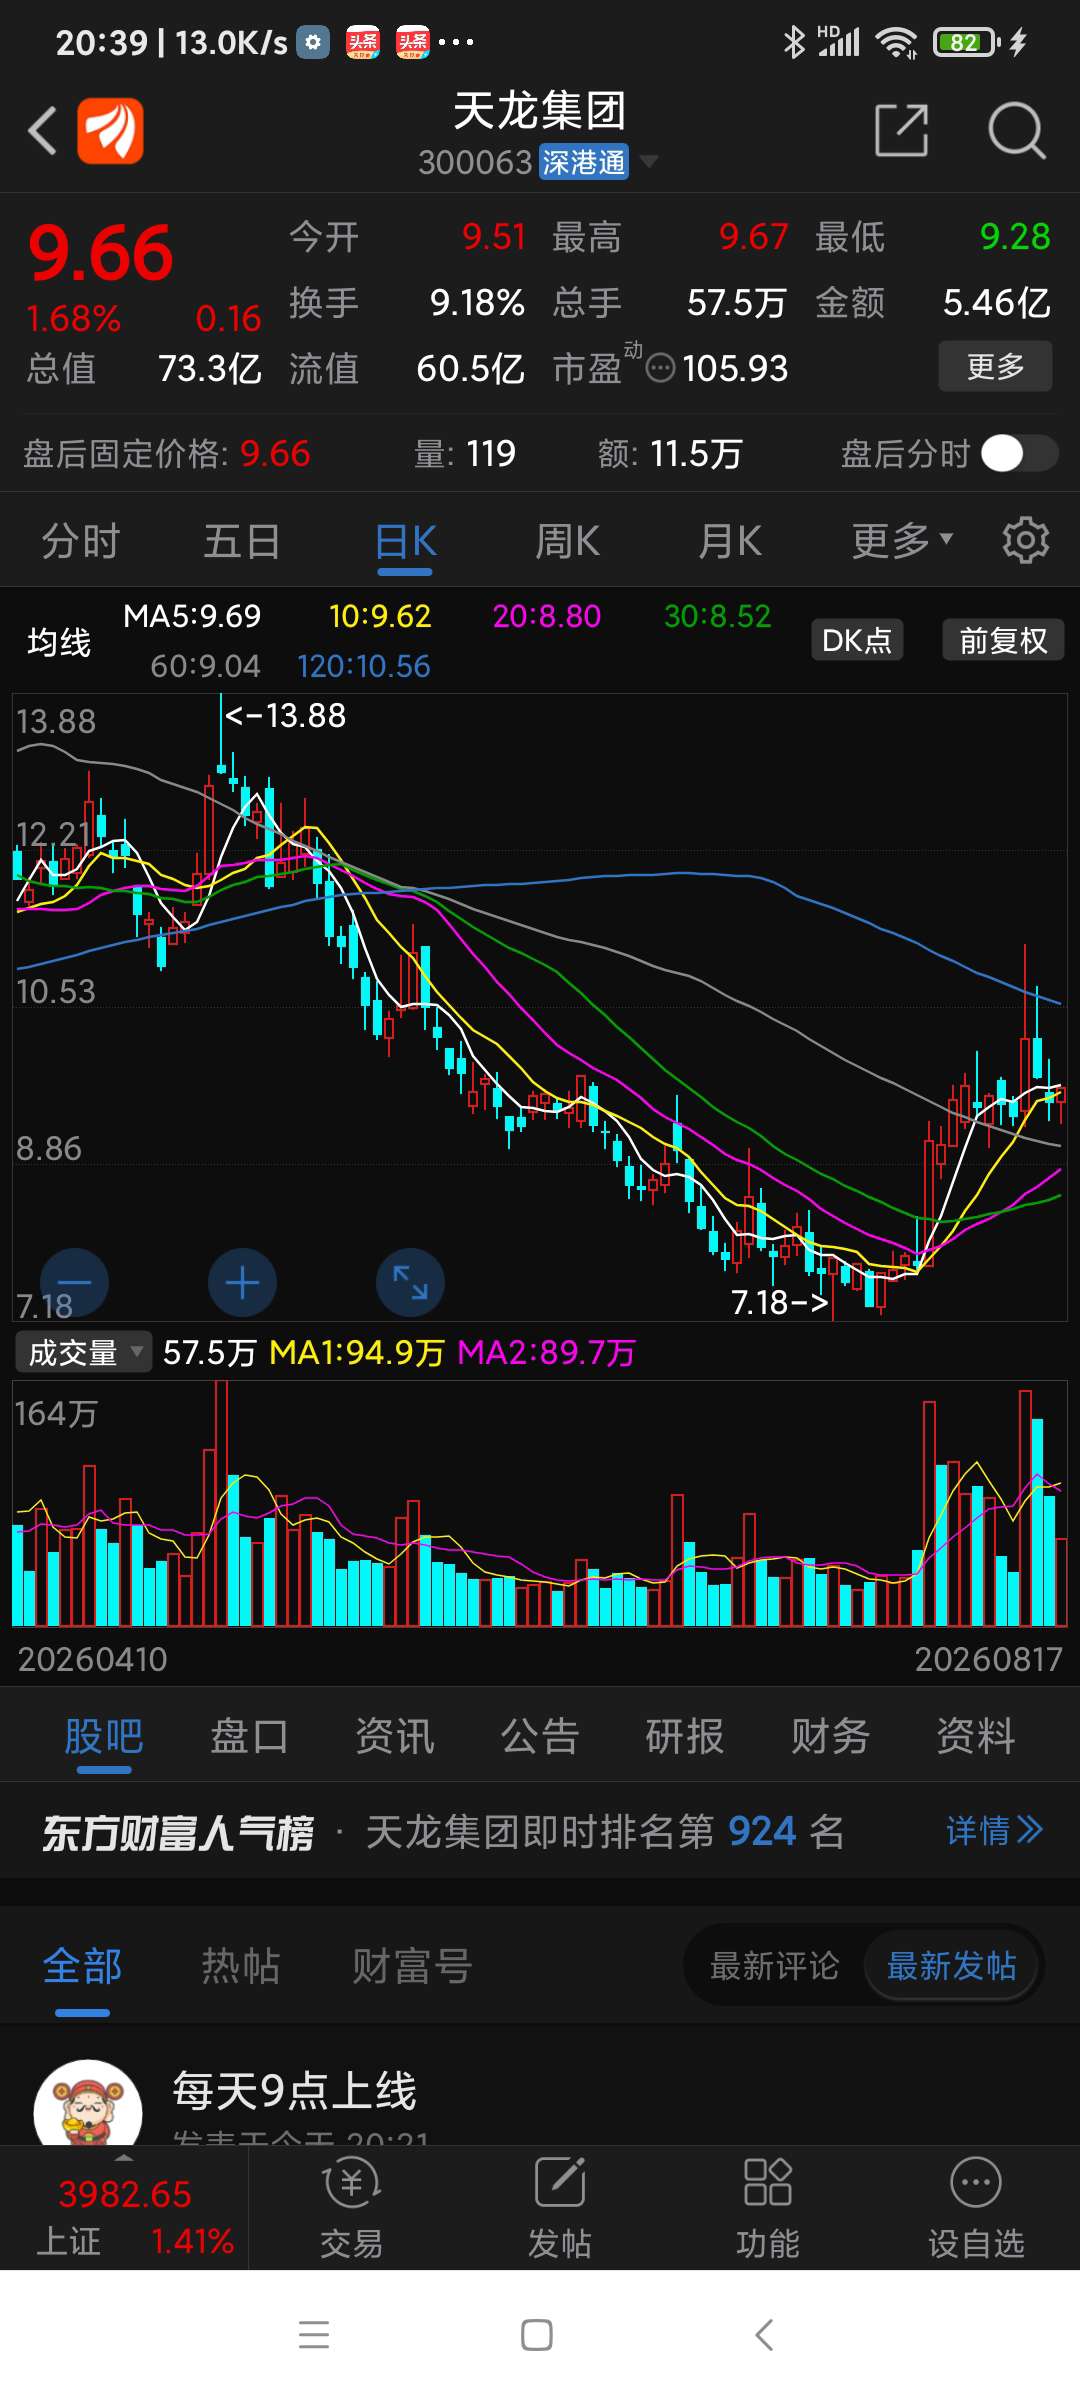
Task: Tap the battery indicator in status bar
Action: click(966, 42)
